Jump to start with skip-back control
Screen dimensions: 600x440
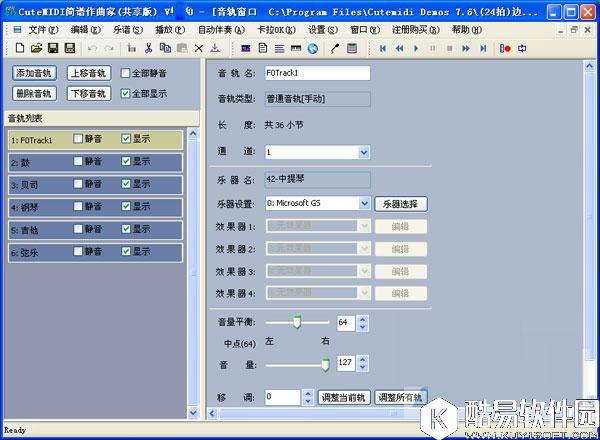coord(383,48)
